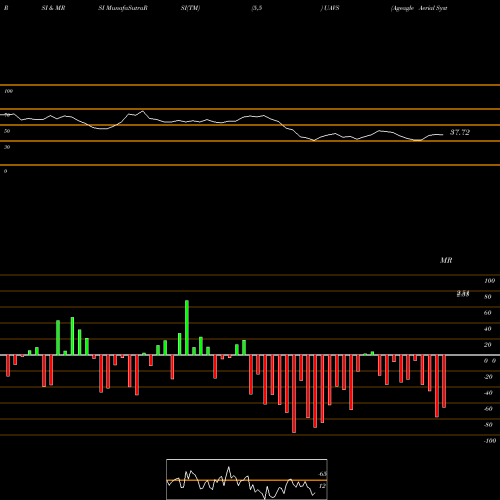Click the -80 label on MR axis

click(x=488, y=425)
